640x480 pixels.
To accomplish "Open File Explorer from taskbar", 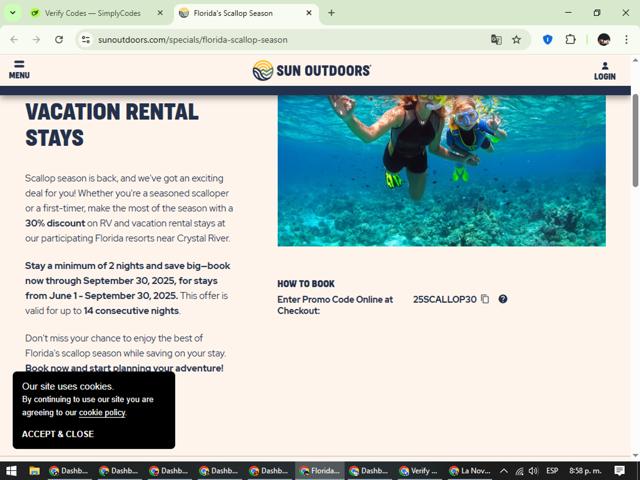I will pos(34,471).
